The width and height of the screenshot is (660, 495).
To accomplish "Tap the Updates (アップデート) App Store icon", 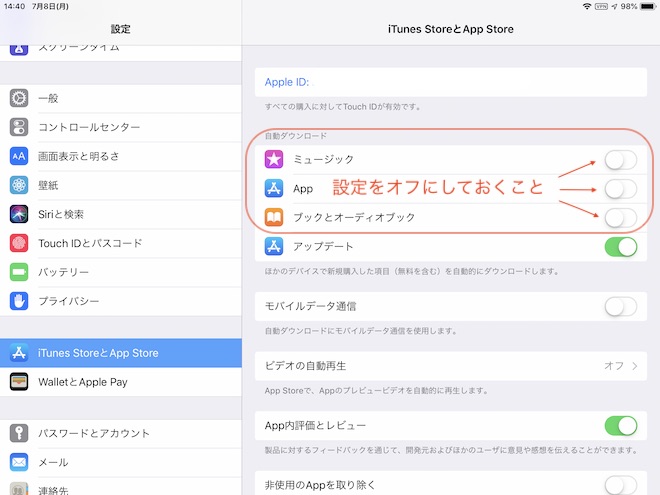I will [x=274, y=246].
